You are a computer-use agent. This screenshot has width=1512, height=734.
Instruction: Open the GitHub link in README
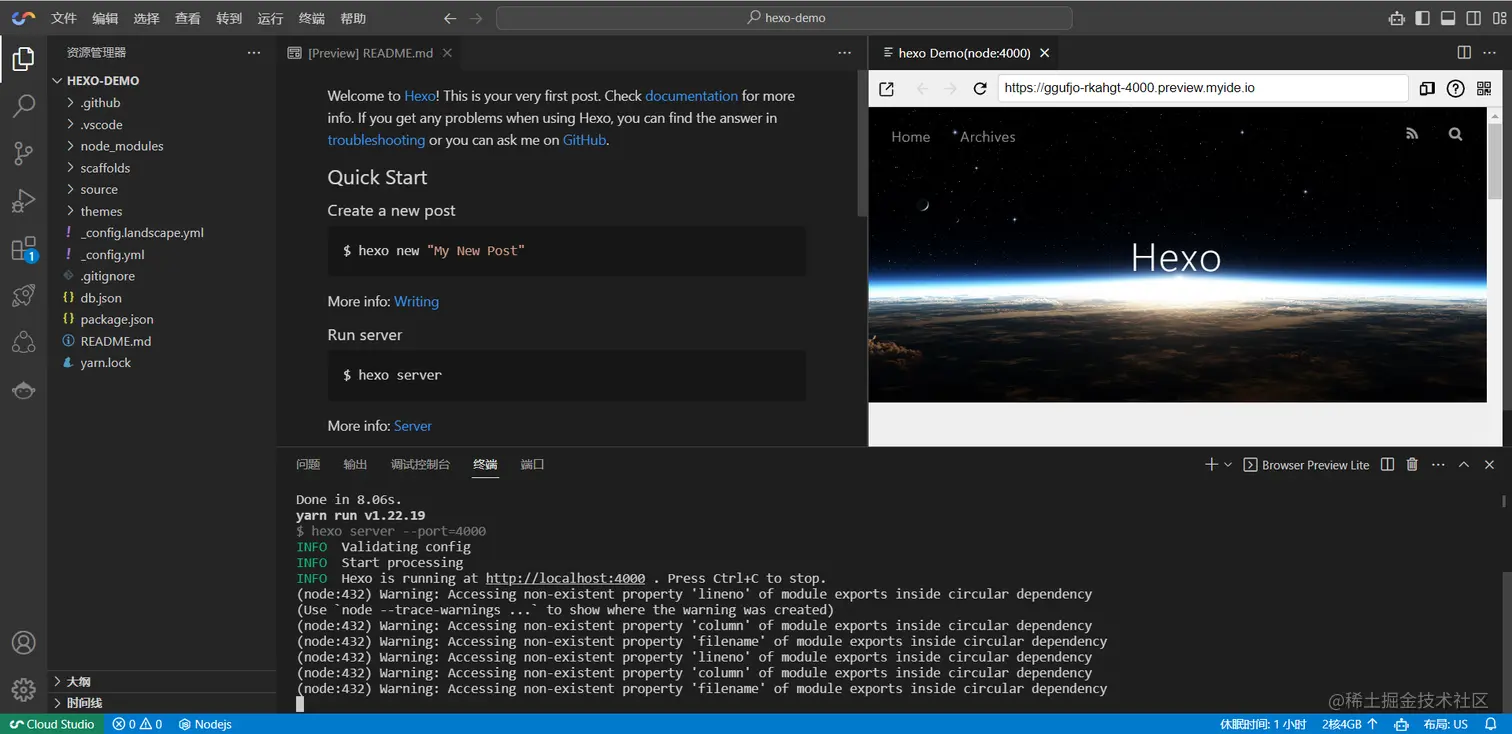[x=585, y=140]
